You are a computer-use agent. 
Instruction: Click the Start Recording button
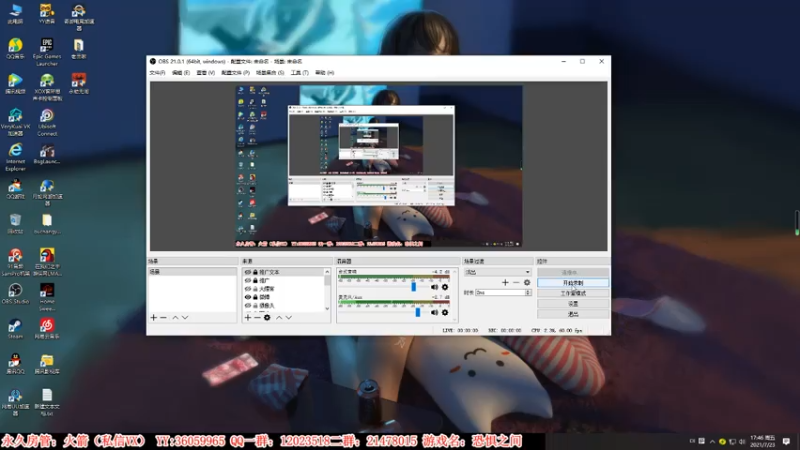coord(573,283)
